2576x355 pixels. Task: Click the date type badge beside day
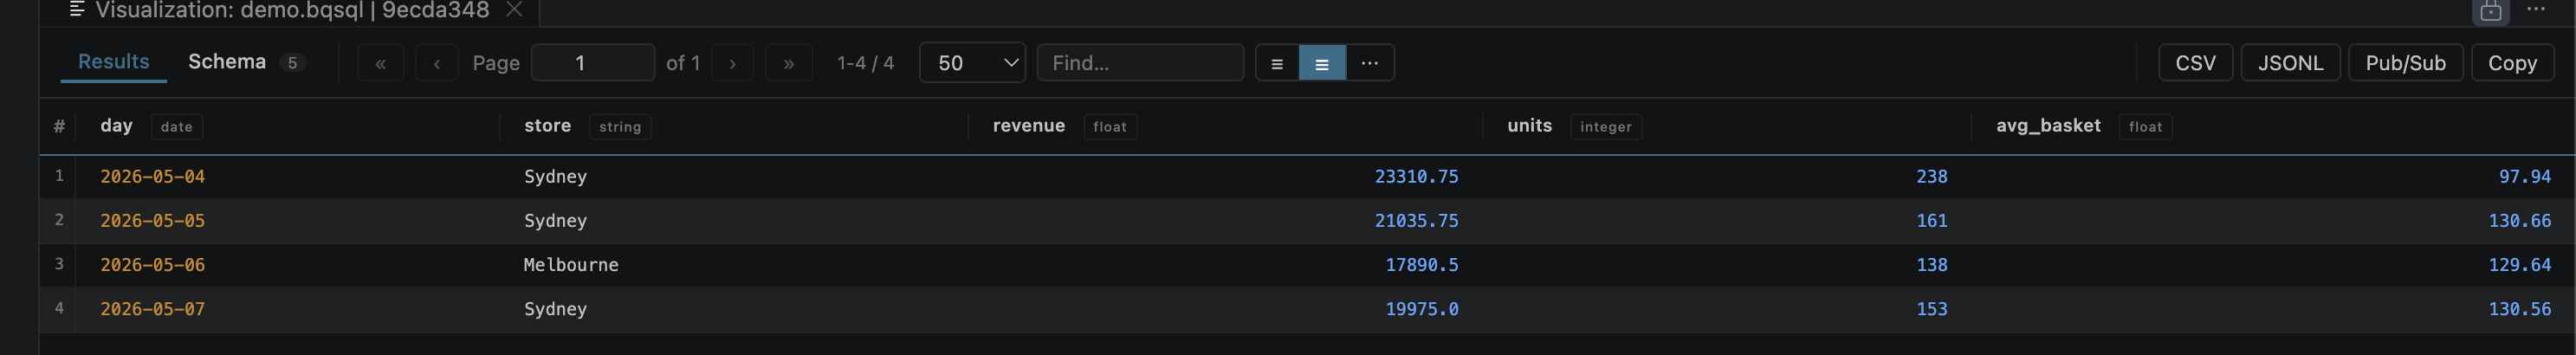point(176,127)
